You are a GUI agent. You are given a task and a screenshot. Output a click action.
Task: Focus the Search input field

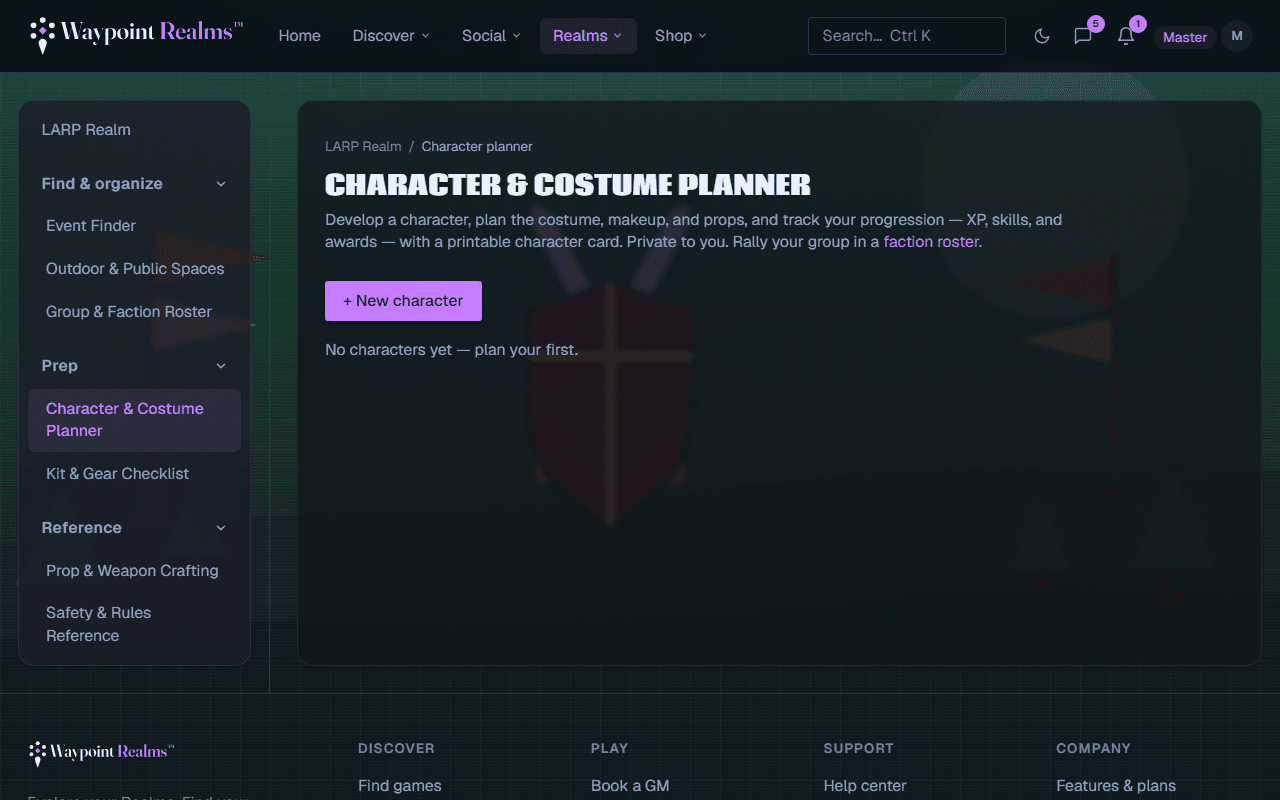(907, 35)
